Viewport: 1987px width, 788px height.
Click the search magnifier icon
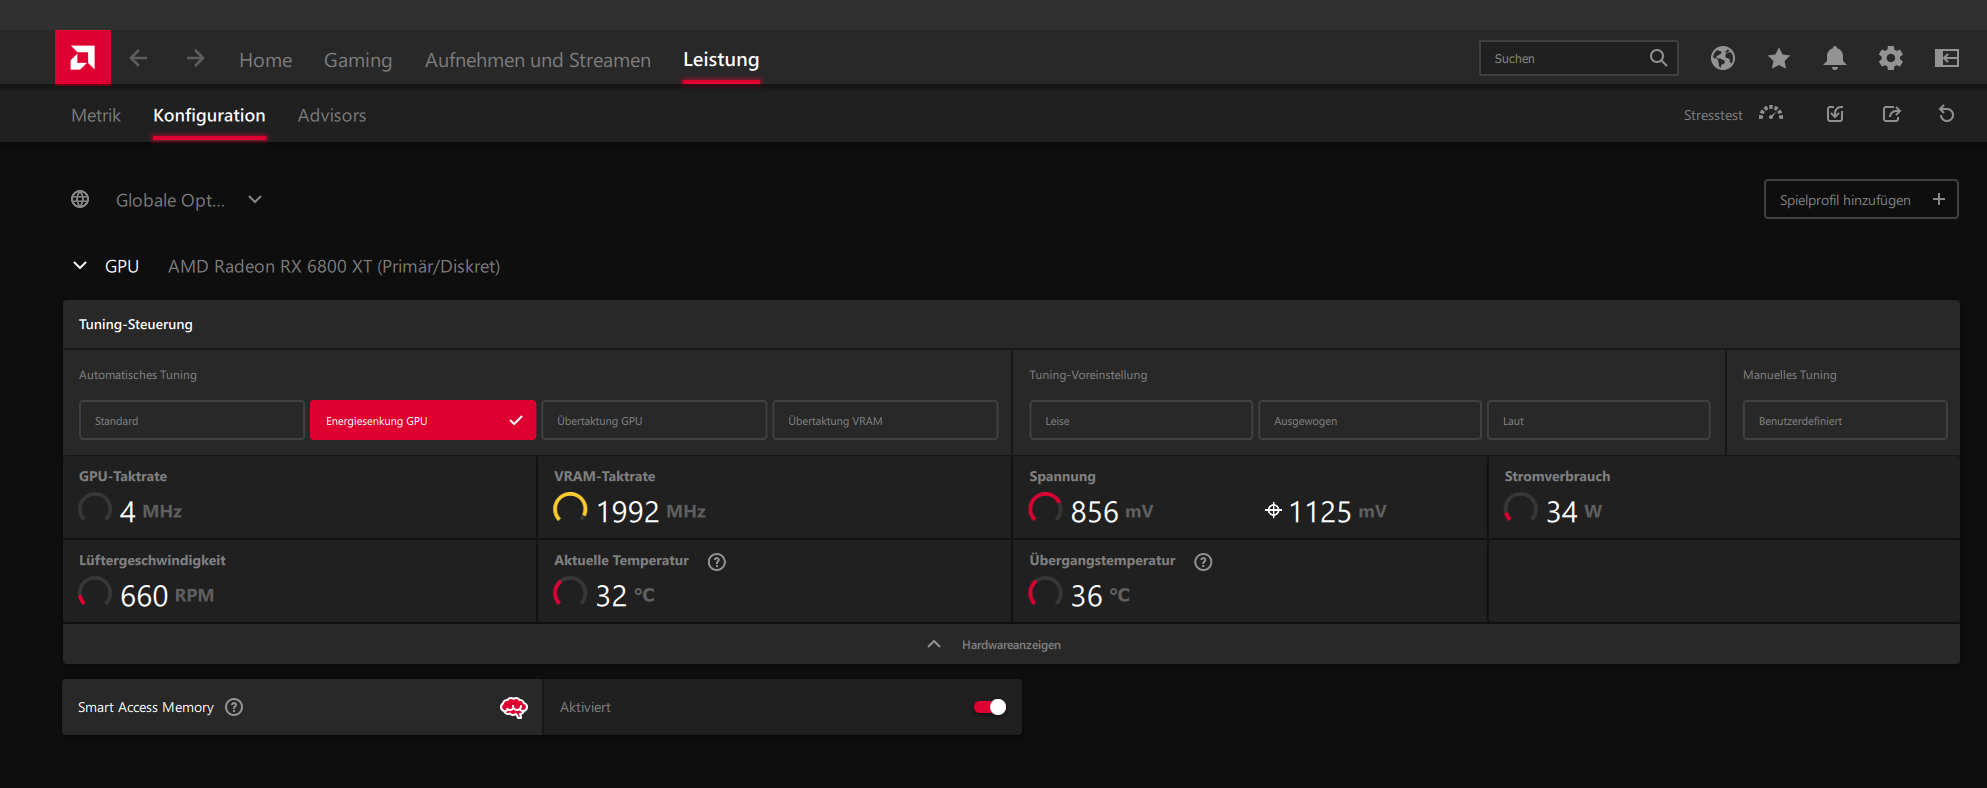click(x=1658, y=58)
